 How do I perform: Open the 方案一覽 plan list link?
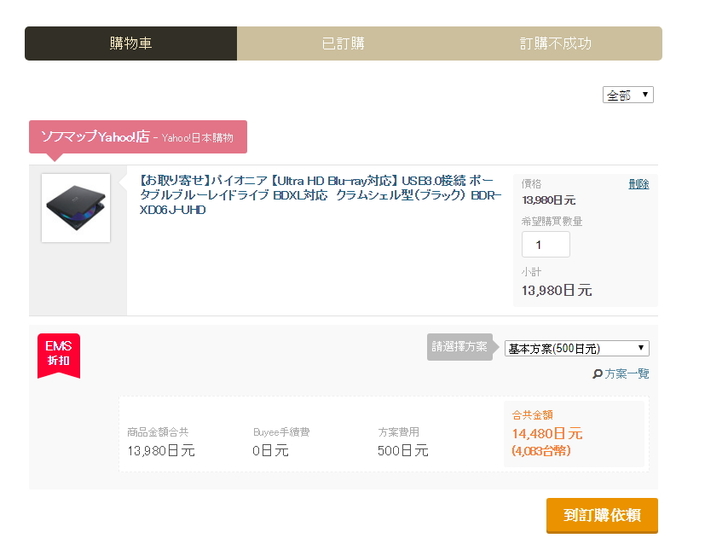point(627,374)
